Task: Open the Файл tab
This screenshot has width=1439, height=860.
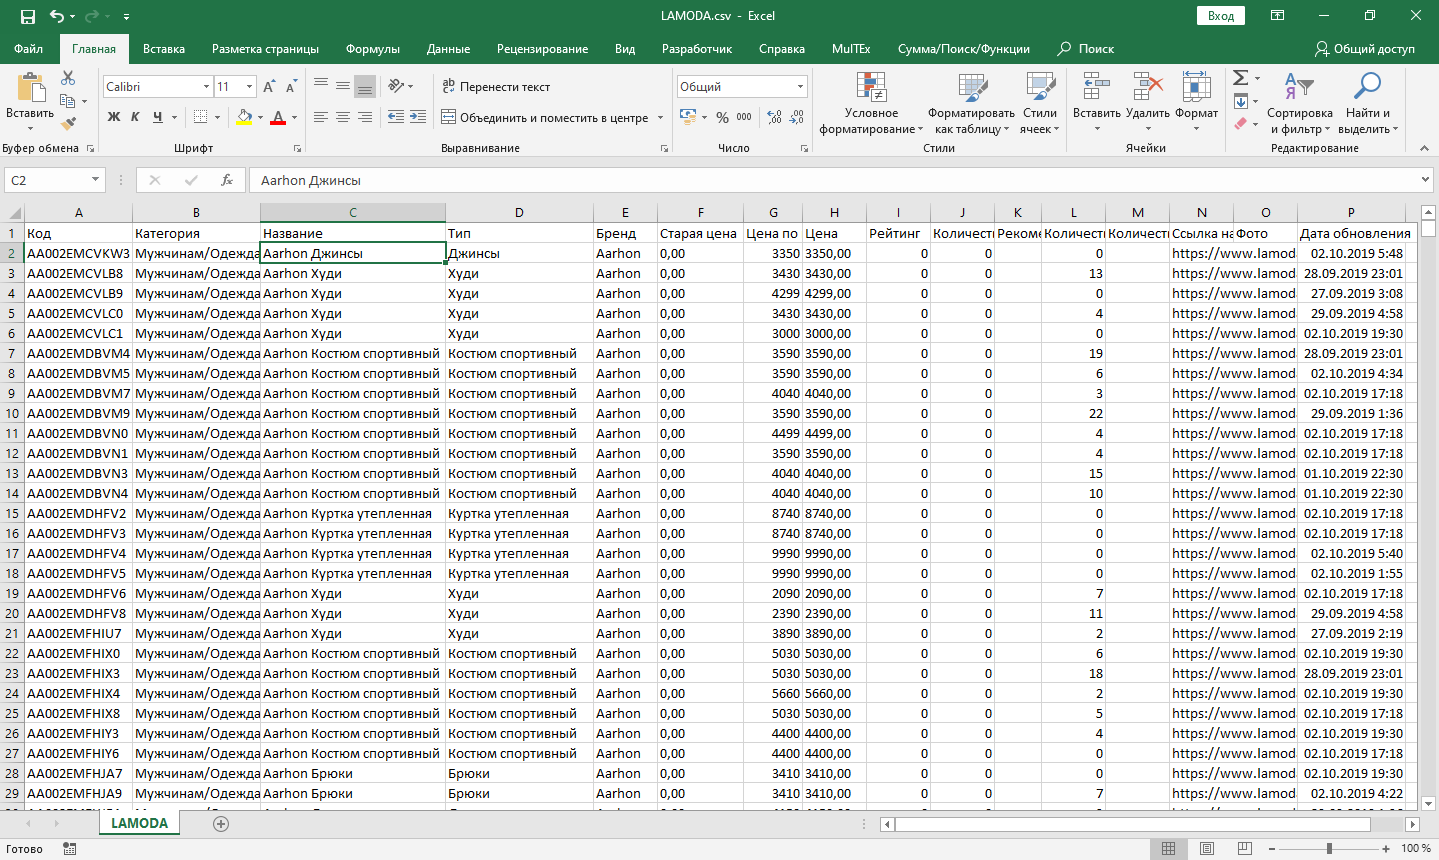Action: pyautogui.click(x=28, y=48)
